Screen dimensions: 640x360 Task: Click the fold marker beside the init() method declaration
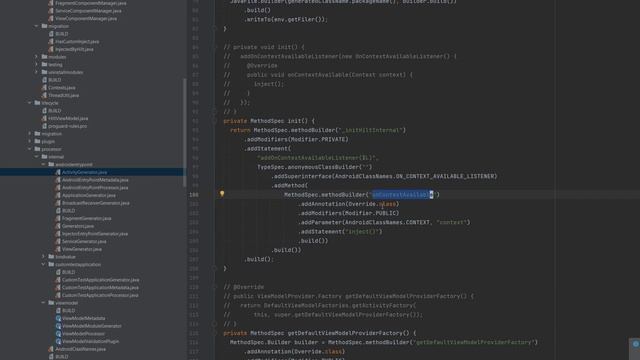[214, 121]
